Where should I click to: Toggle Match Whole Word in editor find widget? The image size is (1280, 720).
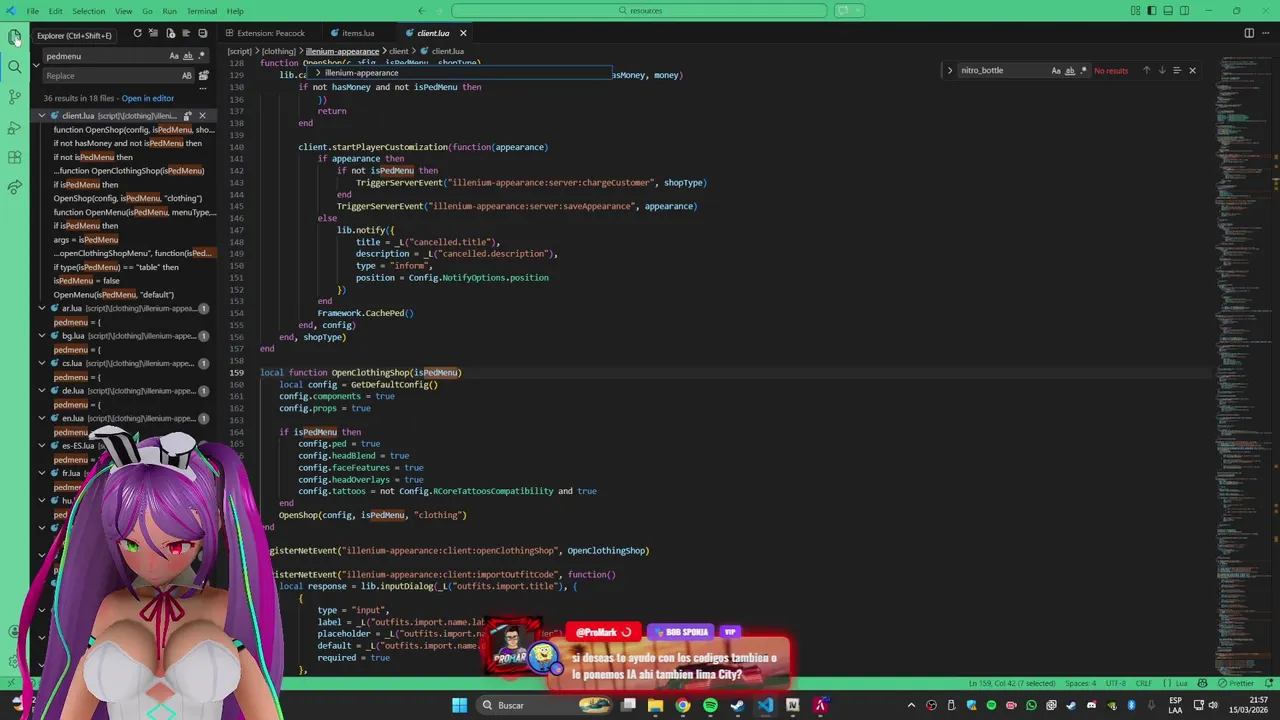point(1070,71)
